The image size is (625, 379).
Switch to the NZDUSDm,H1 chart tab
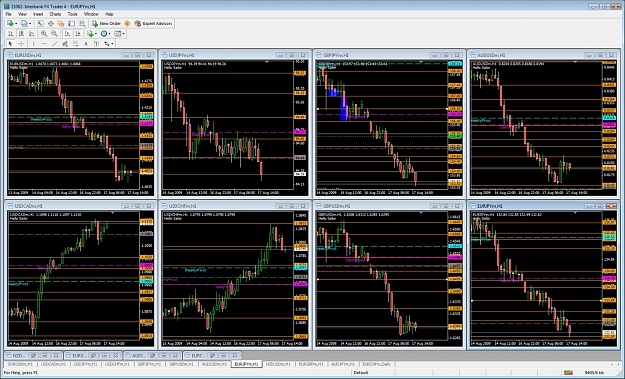278,364
